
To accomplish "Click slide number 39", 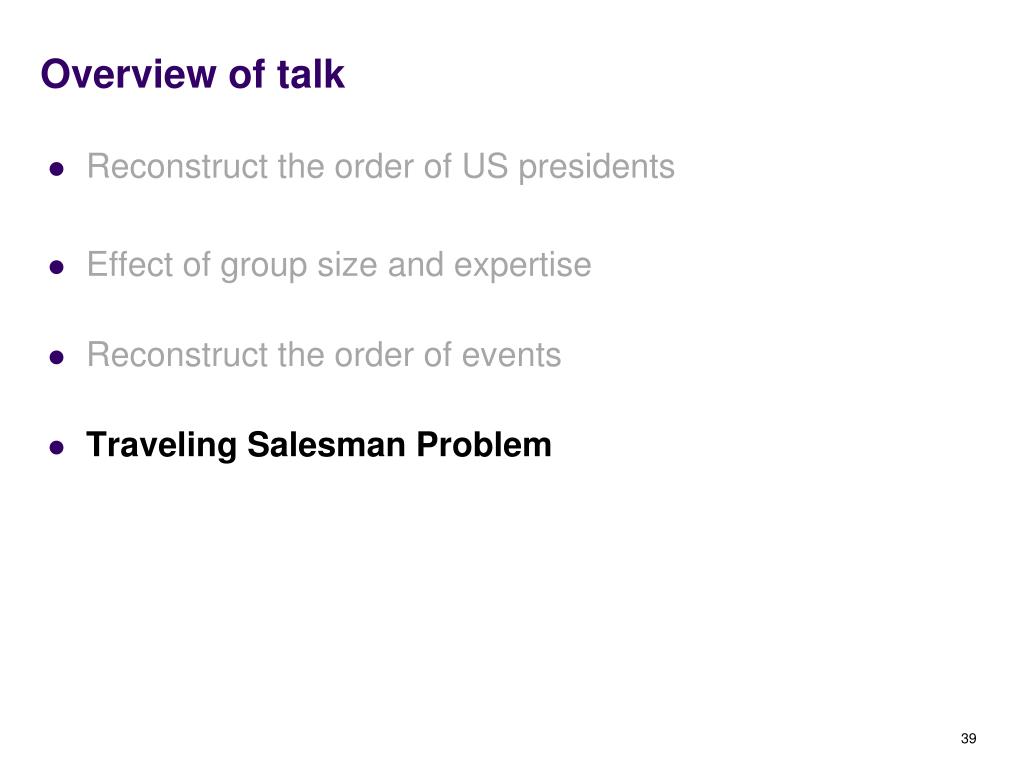I will (x=968, y=739).
